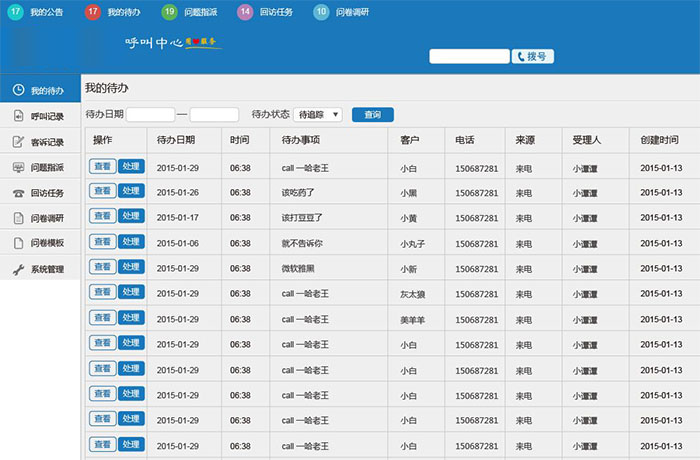Open 回访任务 telephone sidebar item
The width and height of the screenshot is (700, 460).
point(40,193)
